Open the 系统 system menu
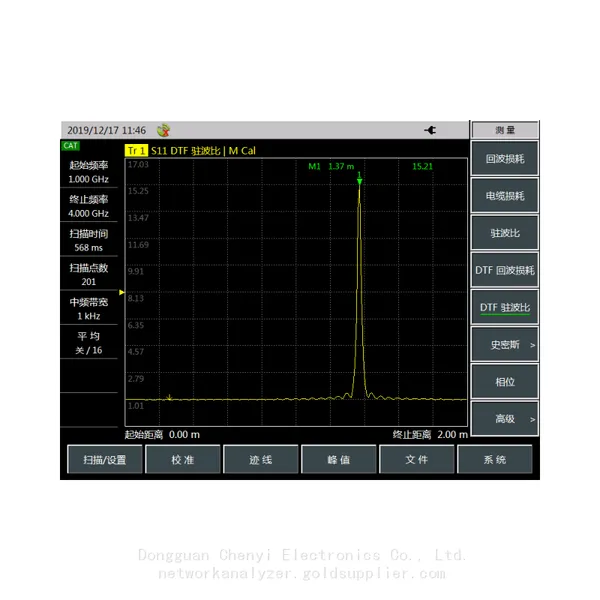The width and height of the screenshot is (600, 600). (x=495, y=459)
